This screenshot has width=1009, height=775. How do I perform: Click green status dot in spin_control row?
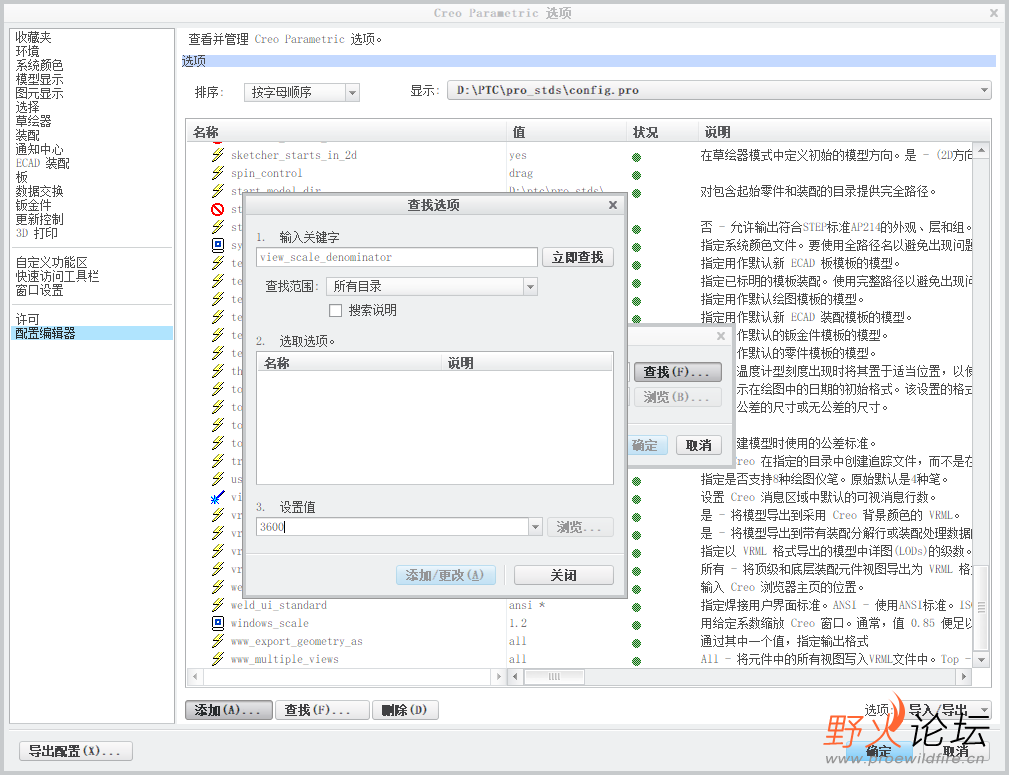tap(636, 175)
